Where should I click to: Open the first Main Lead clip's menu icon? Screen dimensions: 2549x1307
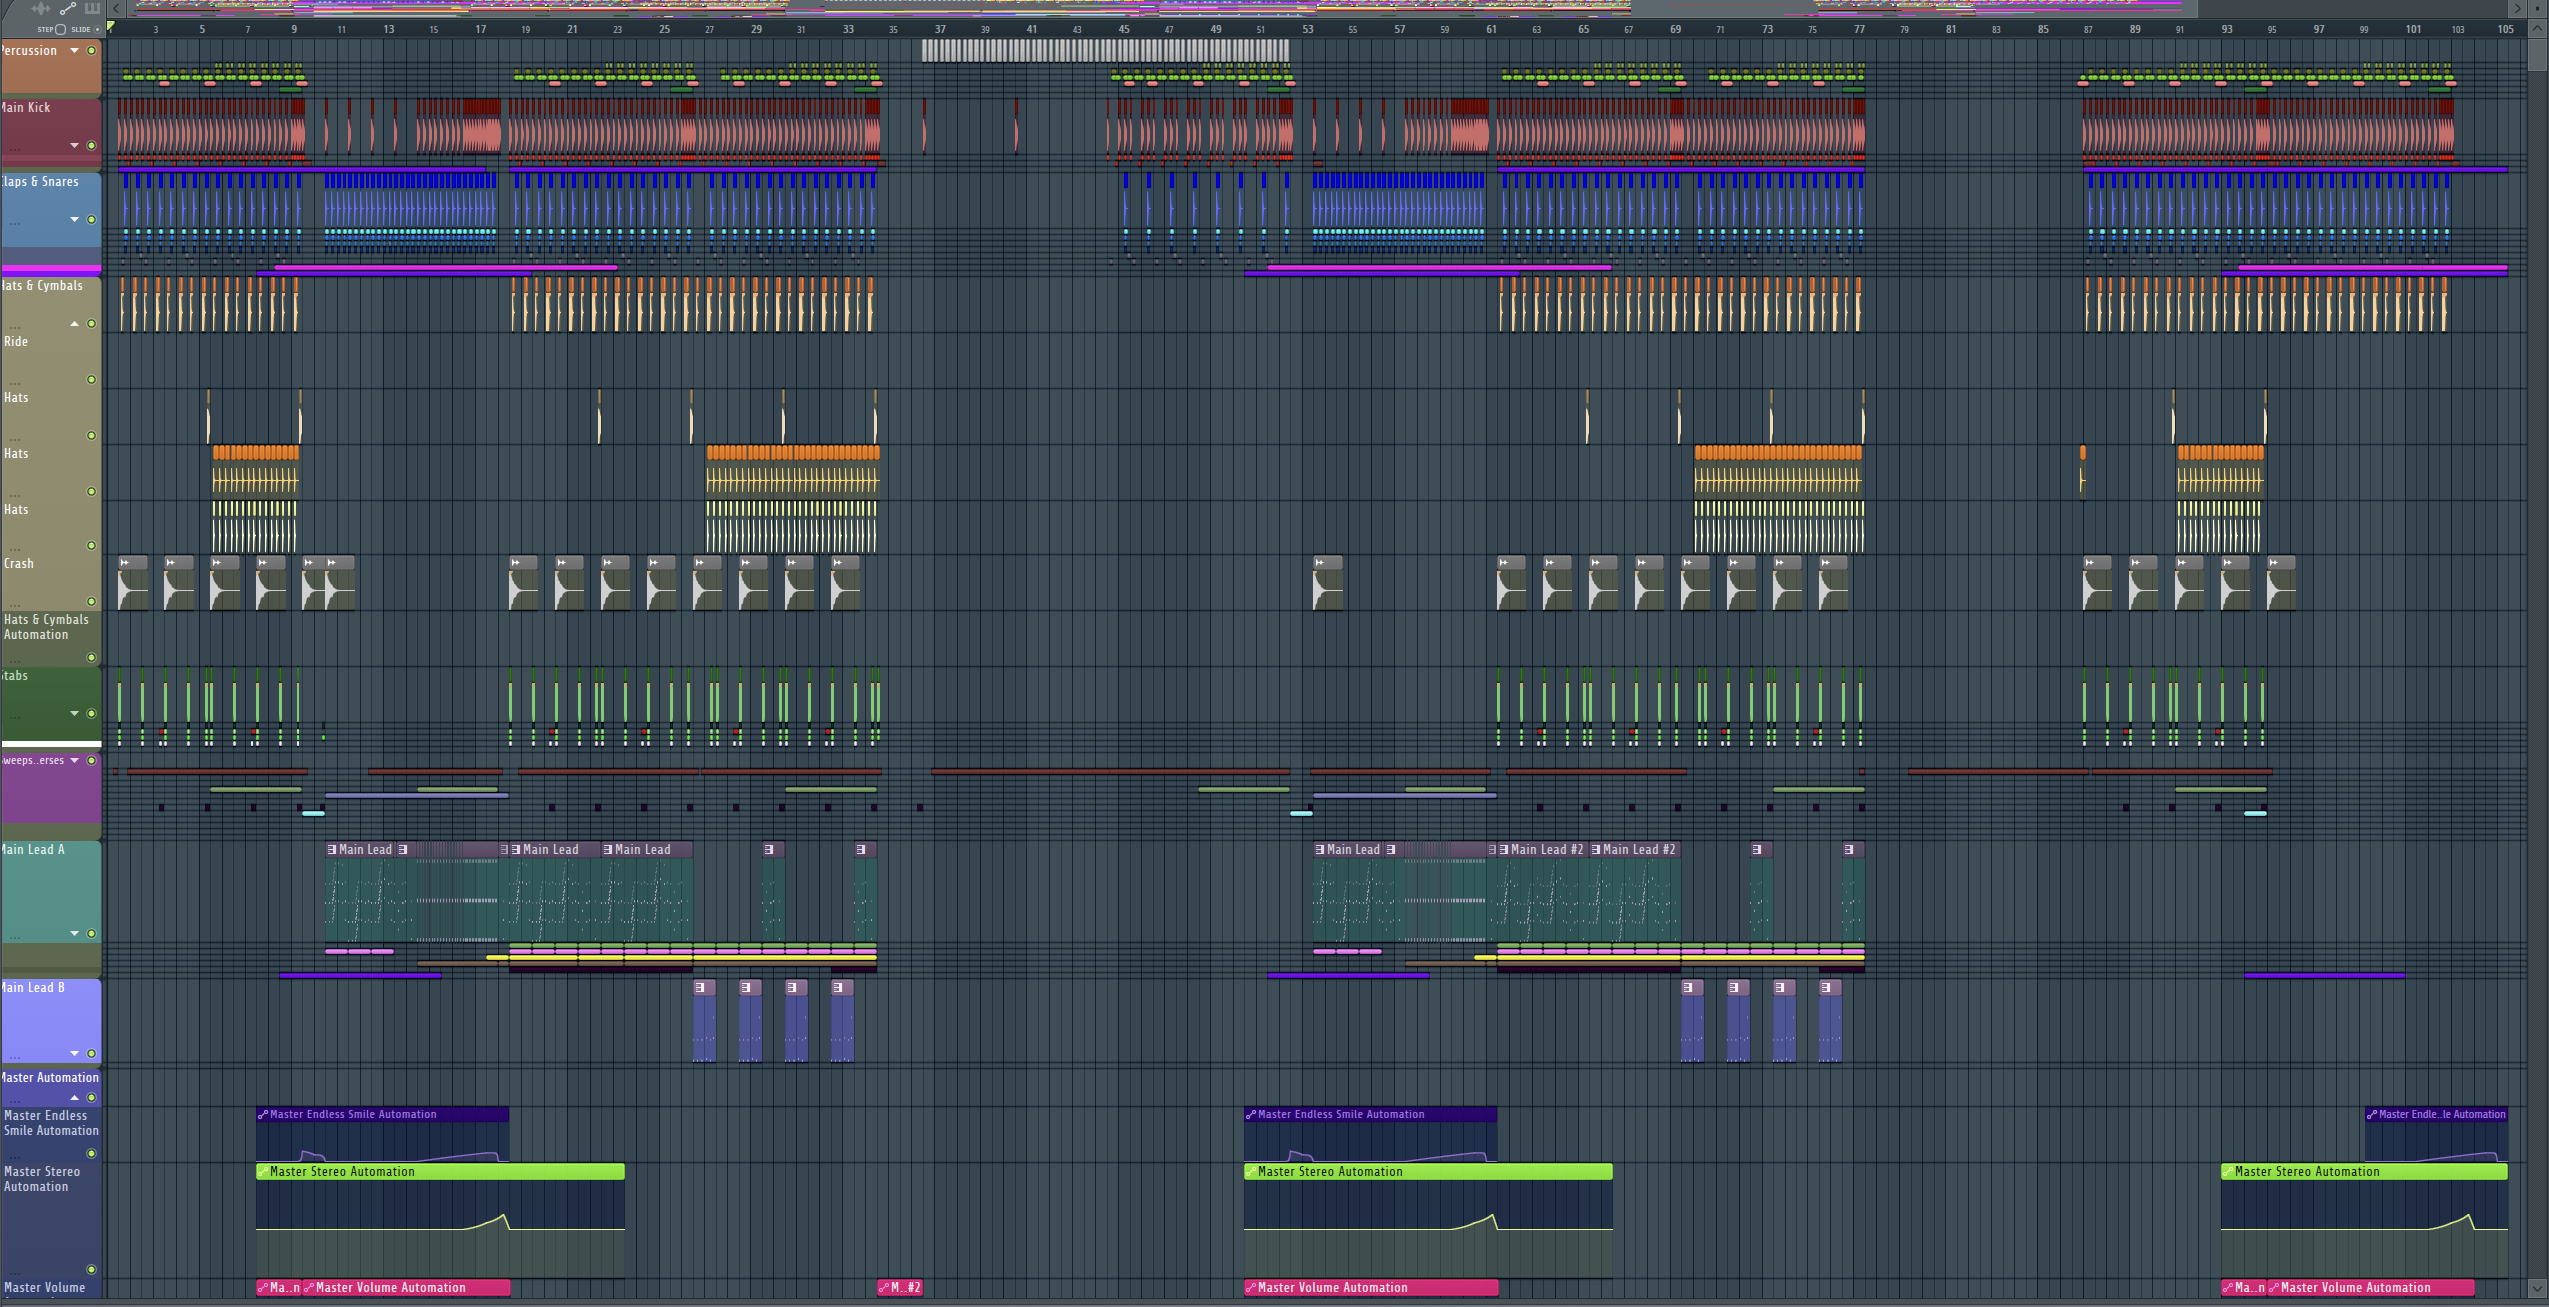tap(332, 850)
